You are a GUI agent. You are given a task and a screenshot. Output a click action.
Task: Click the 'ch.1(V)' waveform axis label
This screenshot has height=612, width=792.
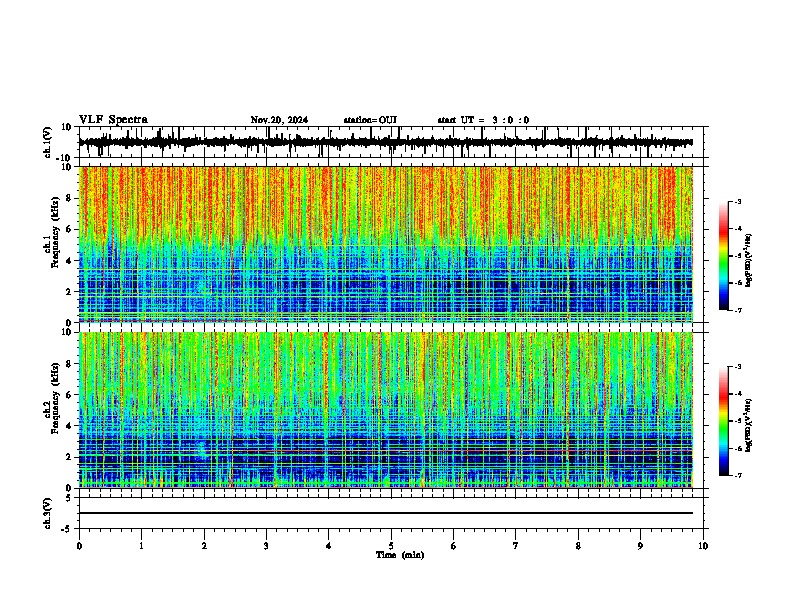click(48, 142)
